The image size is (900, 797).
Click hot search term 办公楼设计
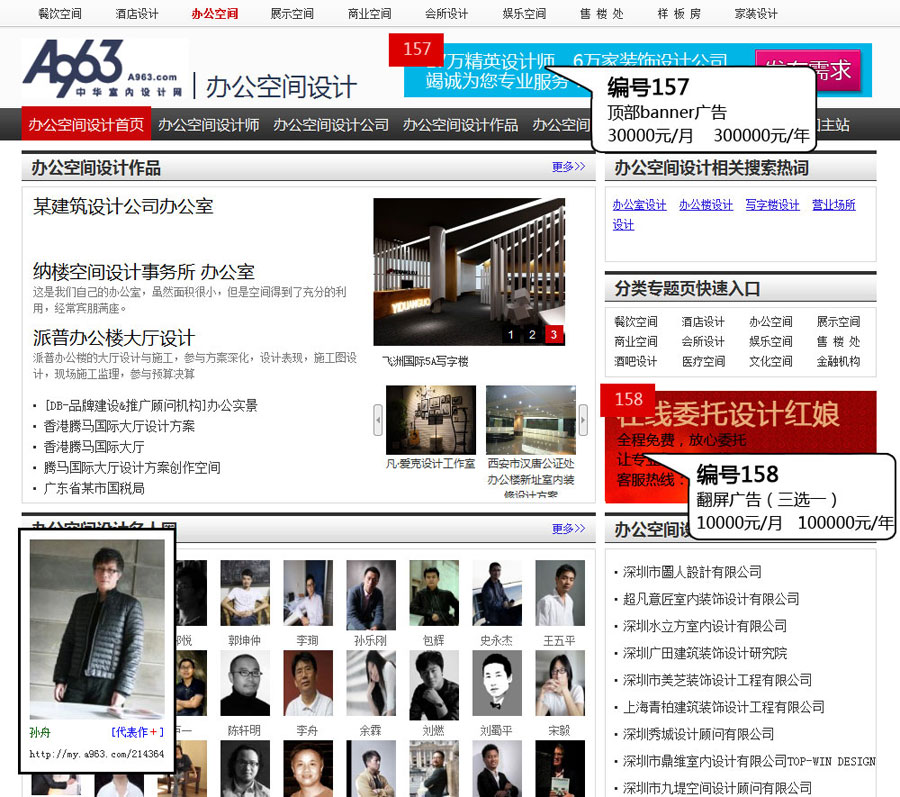706,205
